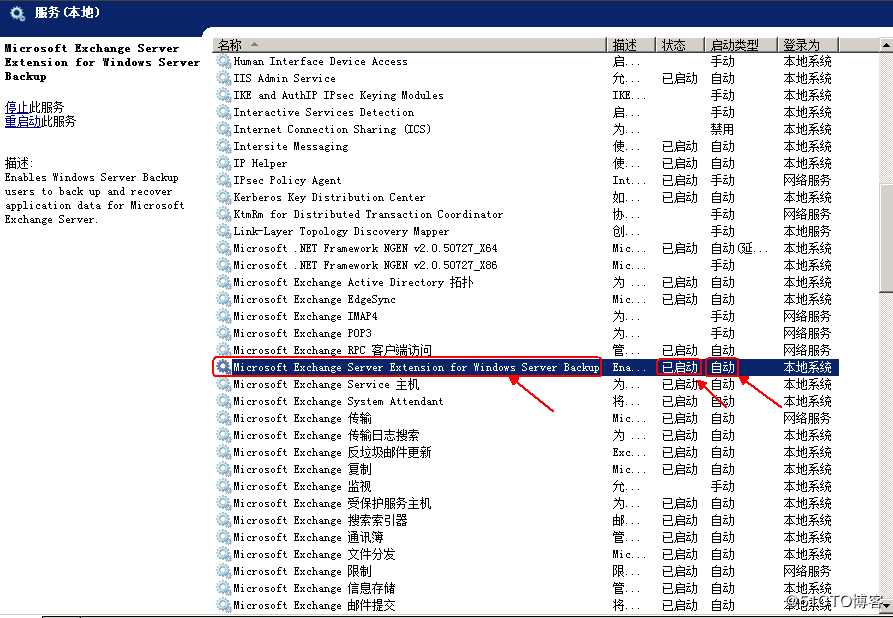Screen dimensions: 893x618
Task: Click gear icon of Microsoft Exchange POP3
Action: [x=224, y=333]
